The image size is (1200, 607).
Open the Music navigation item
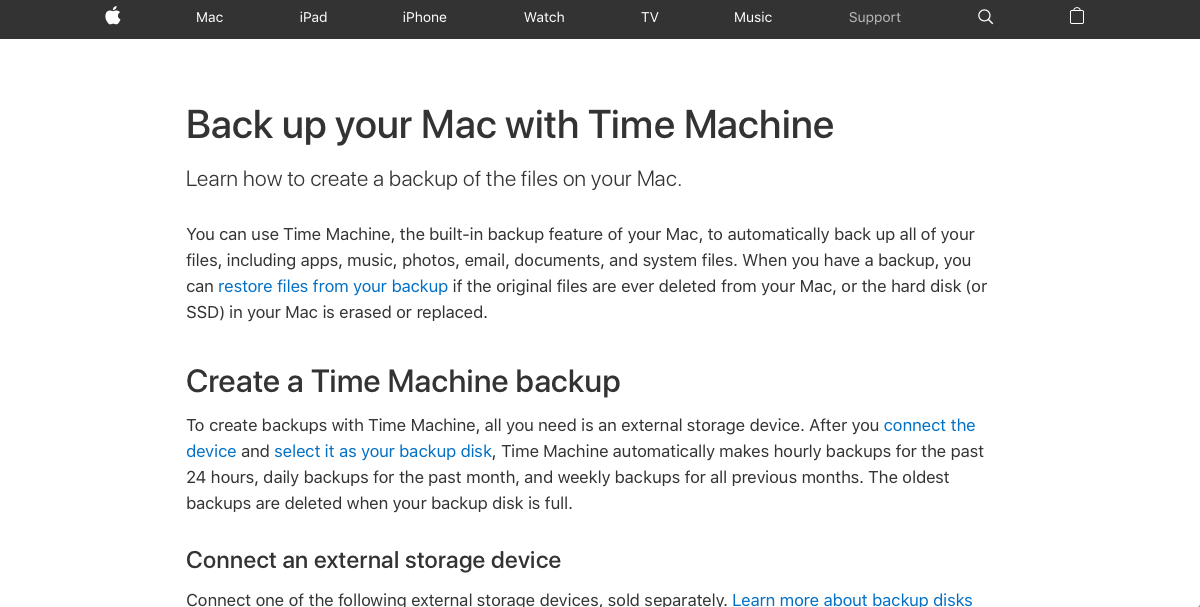click(753, 17)
